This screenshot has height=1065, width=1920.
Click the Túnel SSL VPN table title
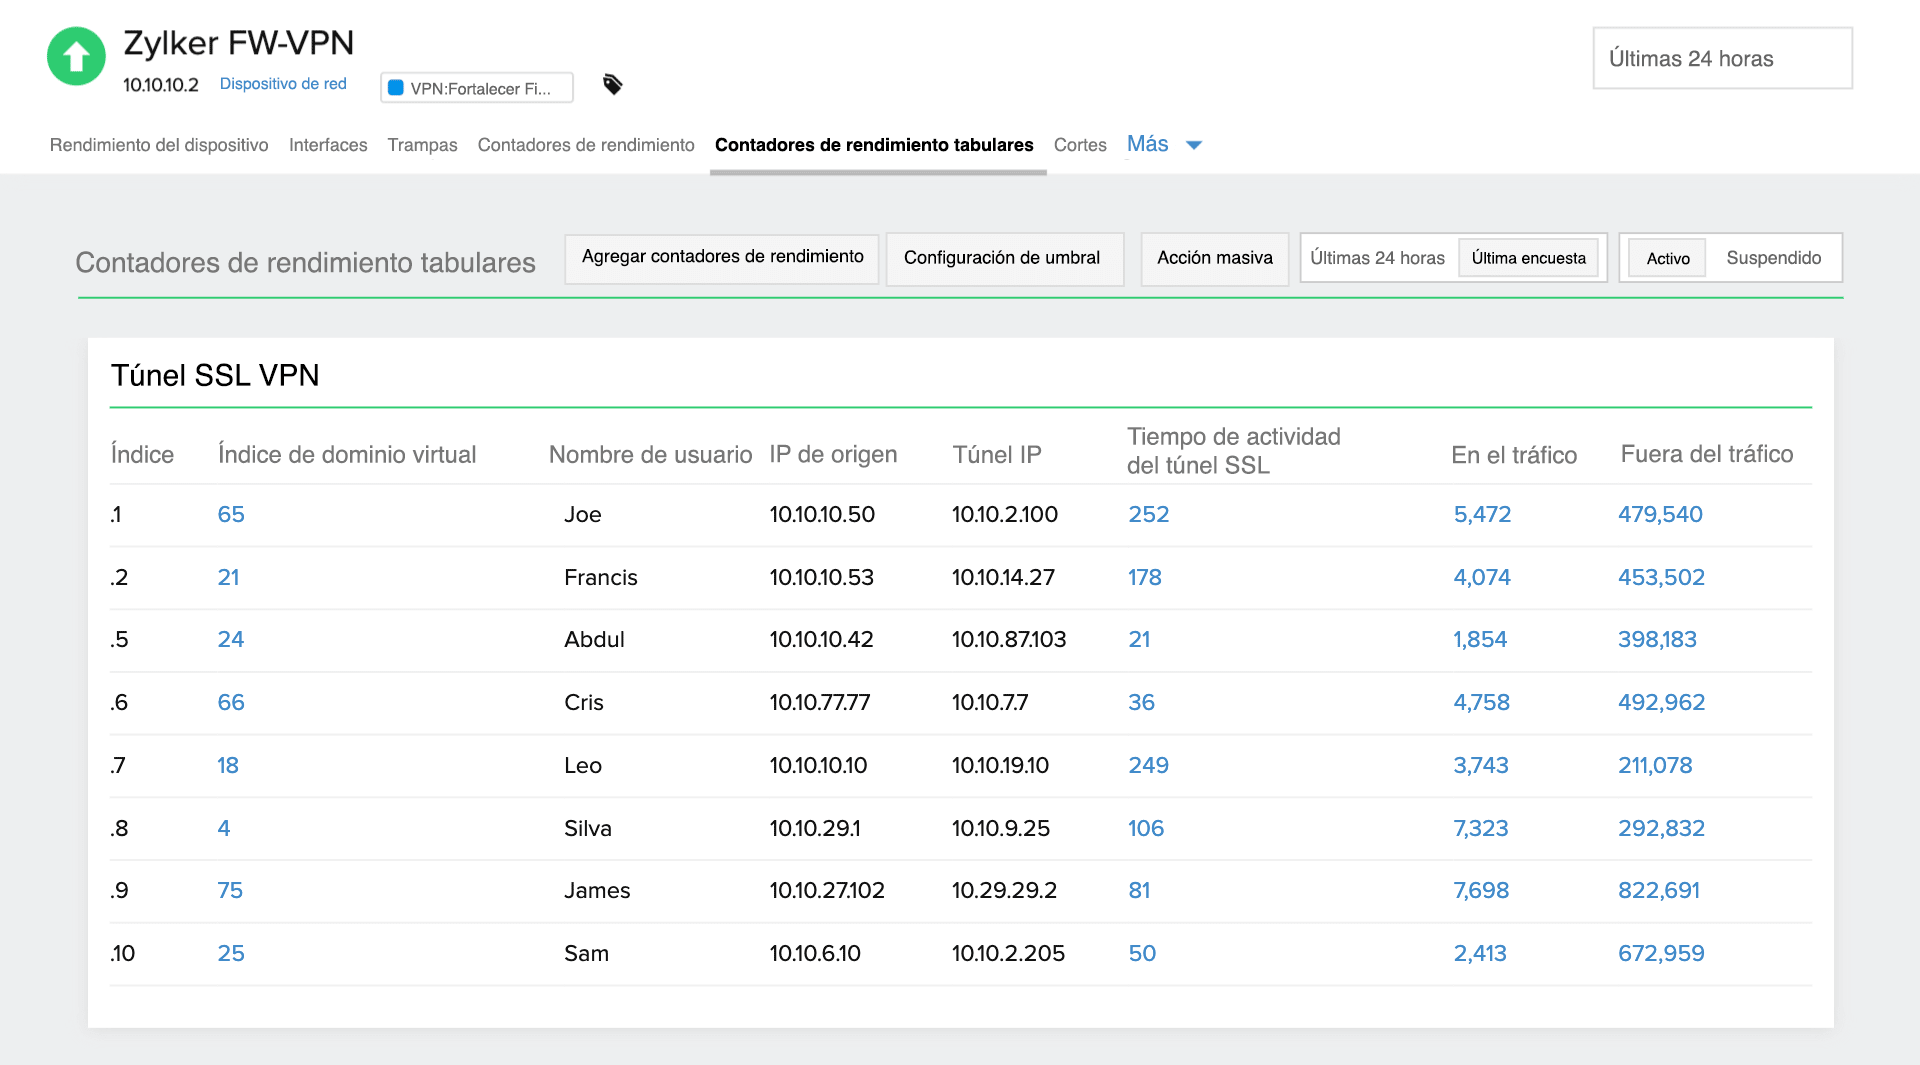coord(215,376)
